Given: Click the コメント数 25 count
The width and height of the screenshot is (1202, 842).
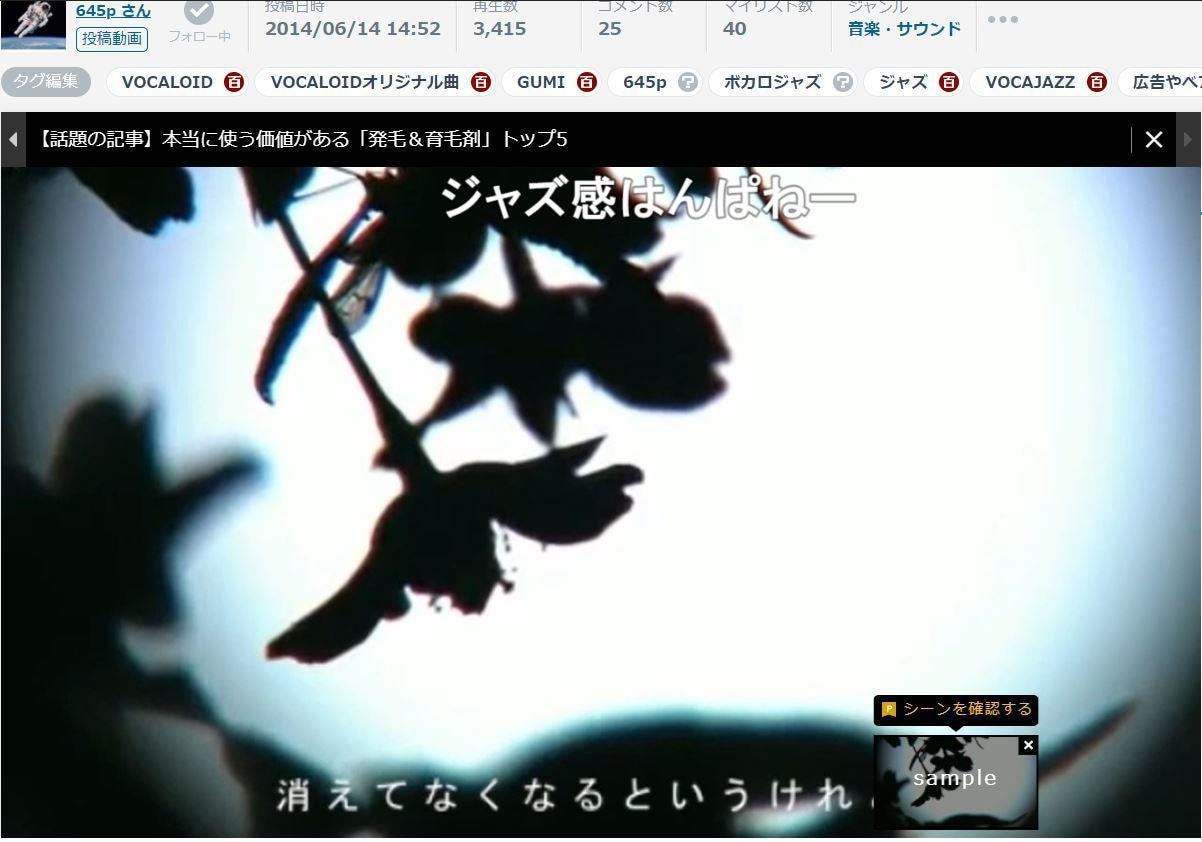Looking at the screenshot, I should 610,29.
